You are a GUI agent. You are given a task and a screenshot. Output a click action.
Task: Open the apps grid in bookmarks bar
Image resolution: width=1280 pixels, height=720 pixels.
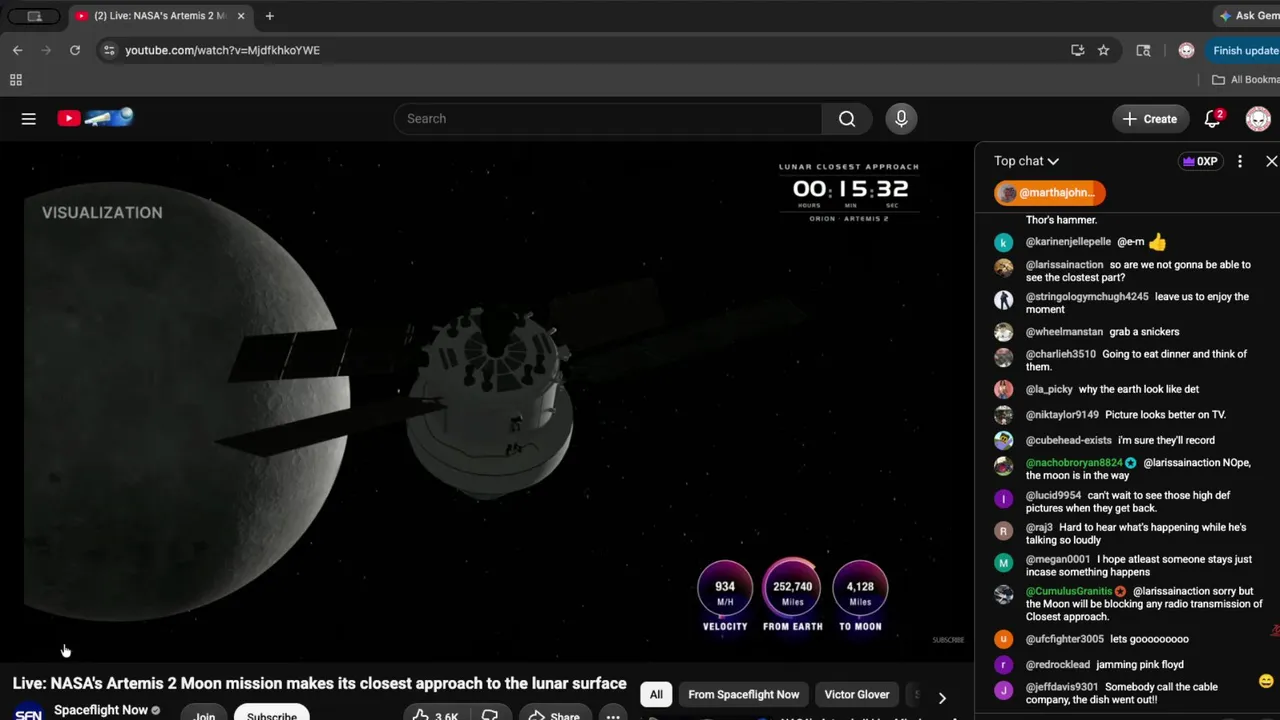click(x=15, y=80)
